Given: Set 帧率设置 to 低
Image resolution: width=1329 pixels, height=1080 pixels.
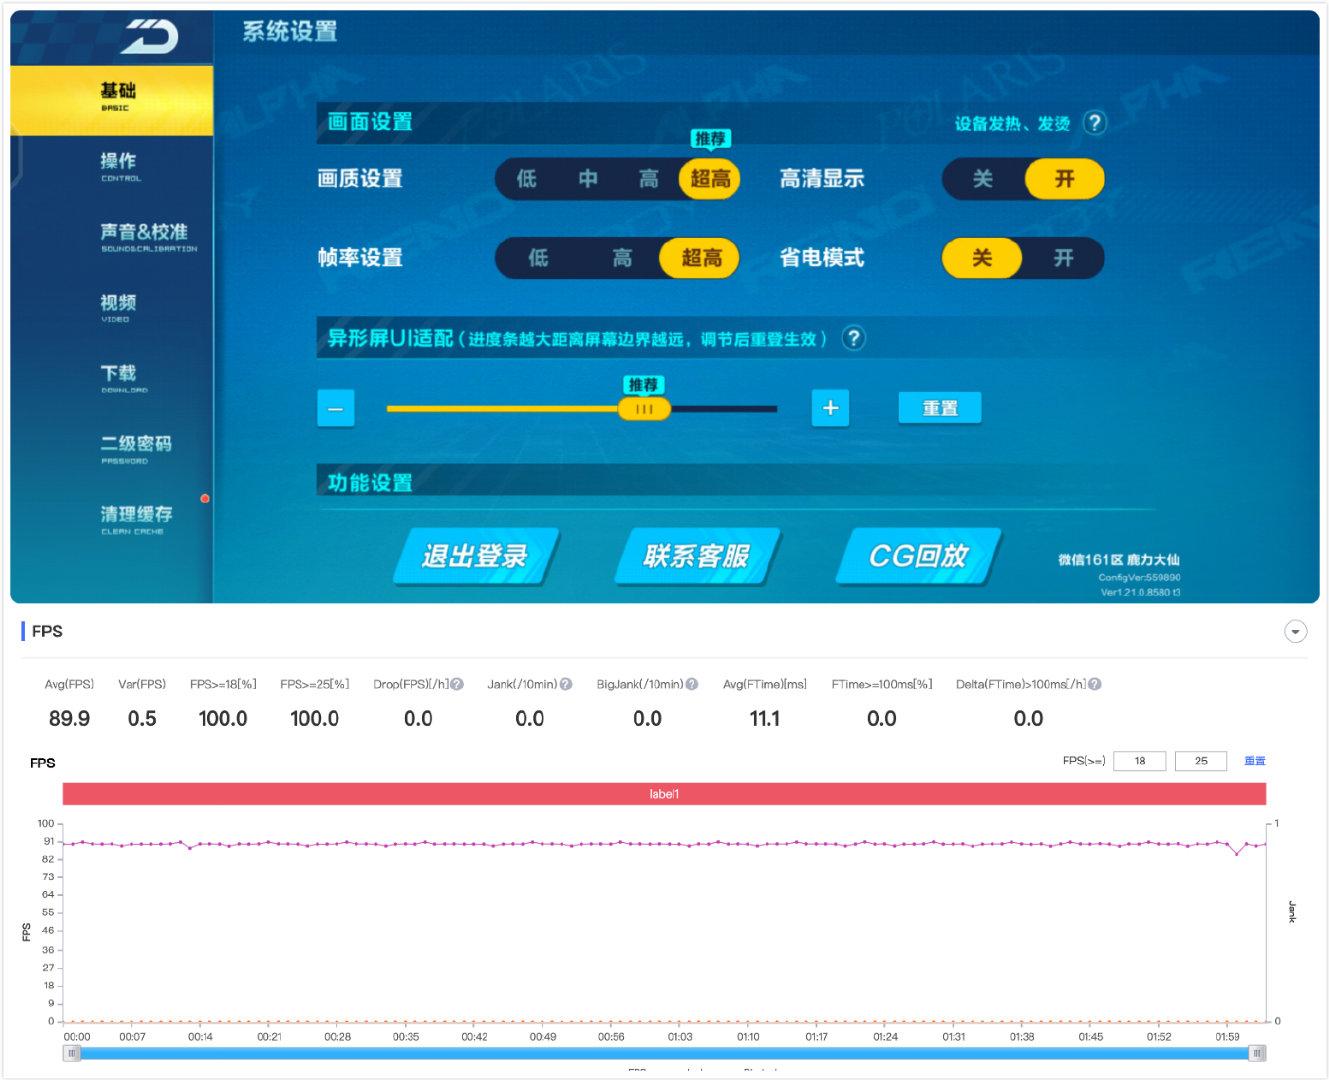Looking at the screenshot, I should click(x=538, y=258).
